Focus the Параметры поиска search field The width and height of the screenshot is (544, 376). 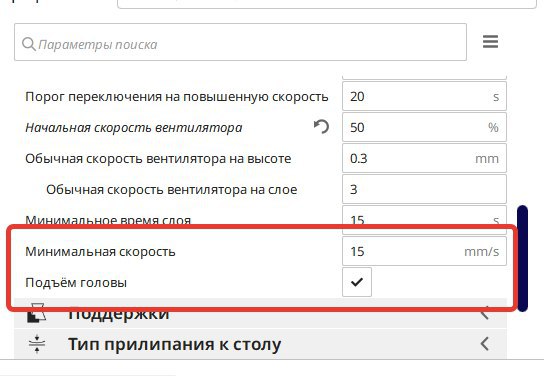coord(240,42)
